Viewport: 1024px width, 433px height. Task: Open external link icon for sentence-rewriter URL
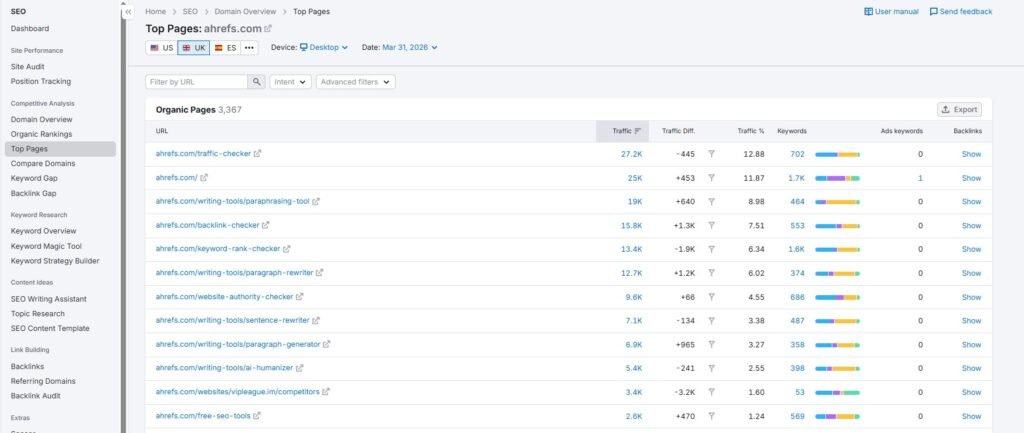[x=316, y=320]
